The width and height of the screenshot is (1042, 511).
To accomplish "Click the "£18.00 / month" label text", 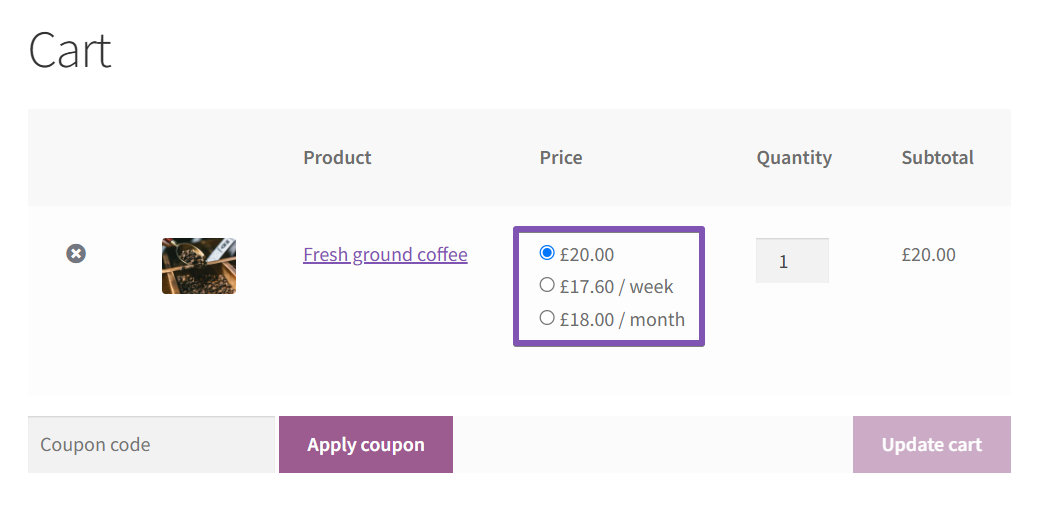I will tap(622, 320).
